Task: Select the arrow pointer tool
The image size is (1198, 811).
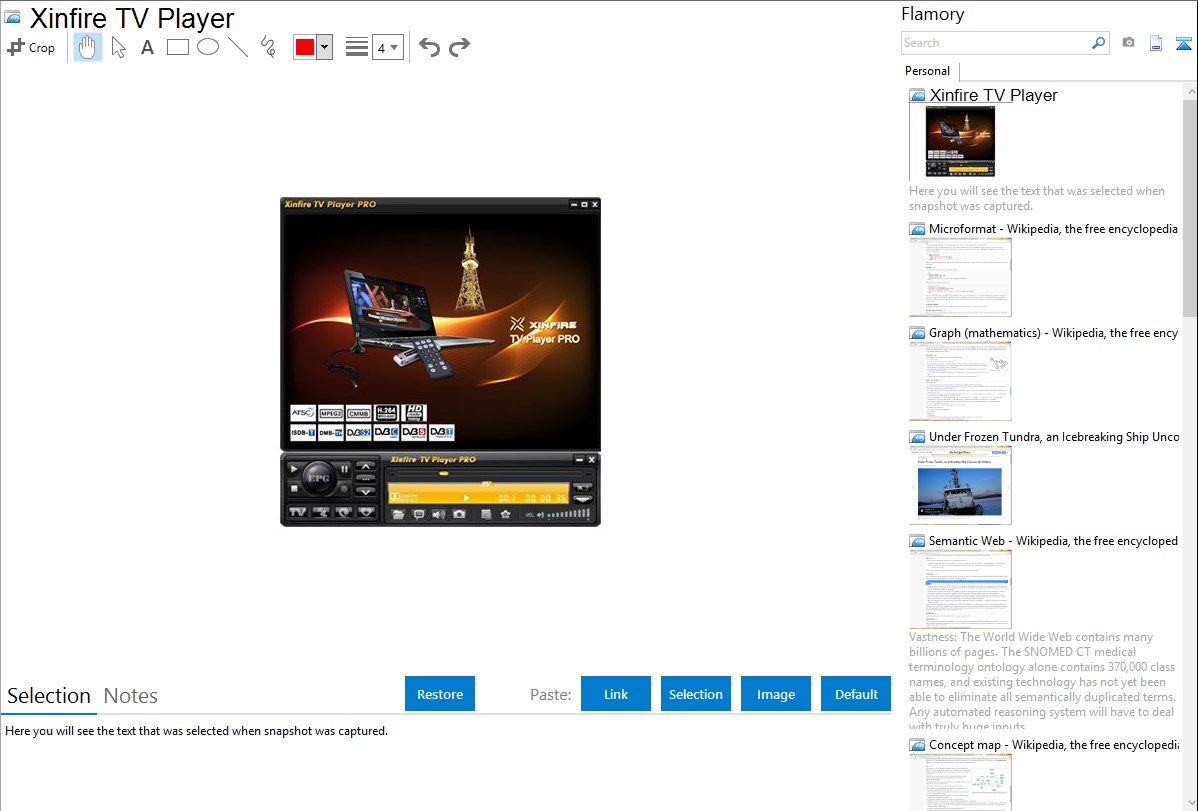Action: [119, 47]
